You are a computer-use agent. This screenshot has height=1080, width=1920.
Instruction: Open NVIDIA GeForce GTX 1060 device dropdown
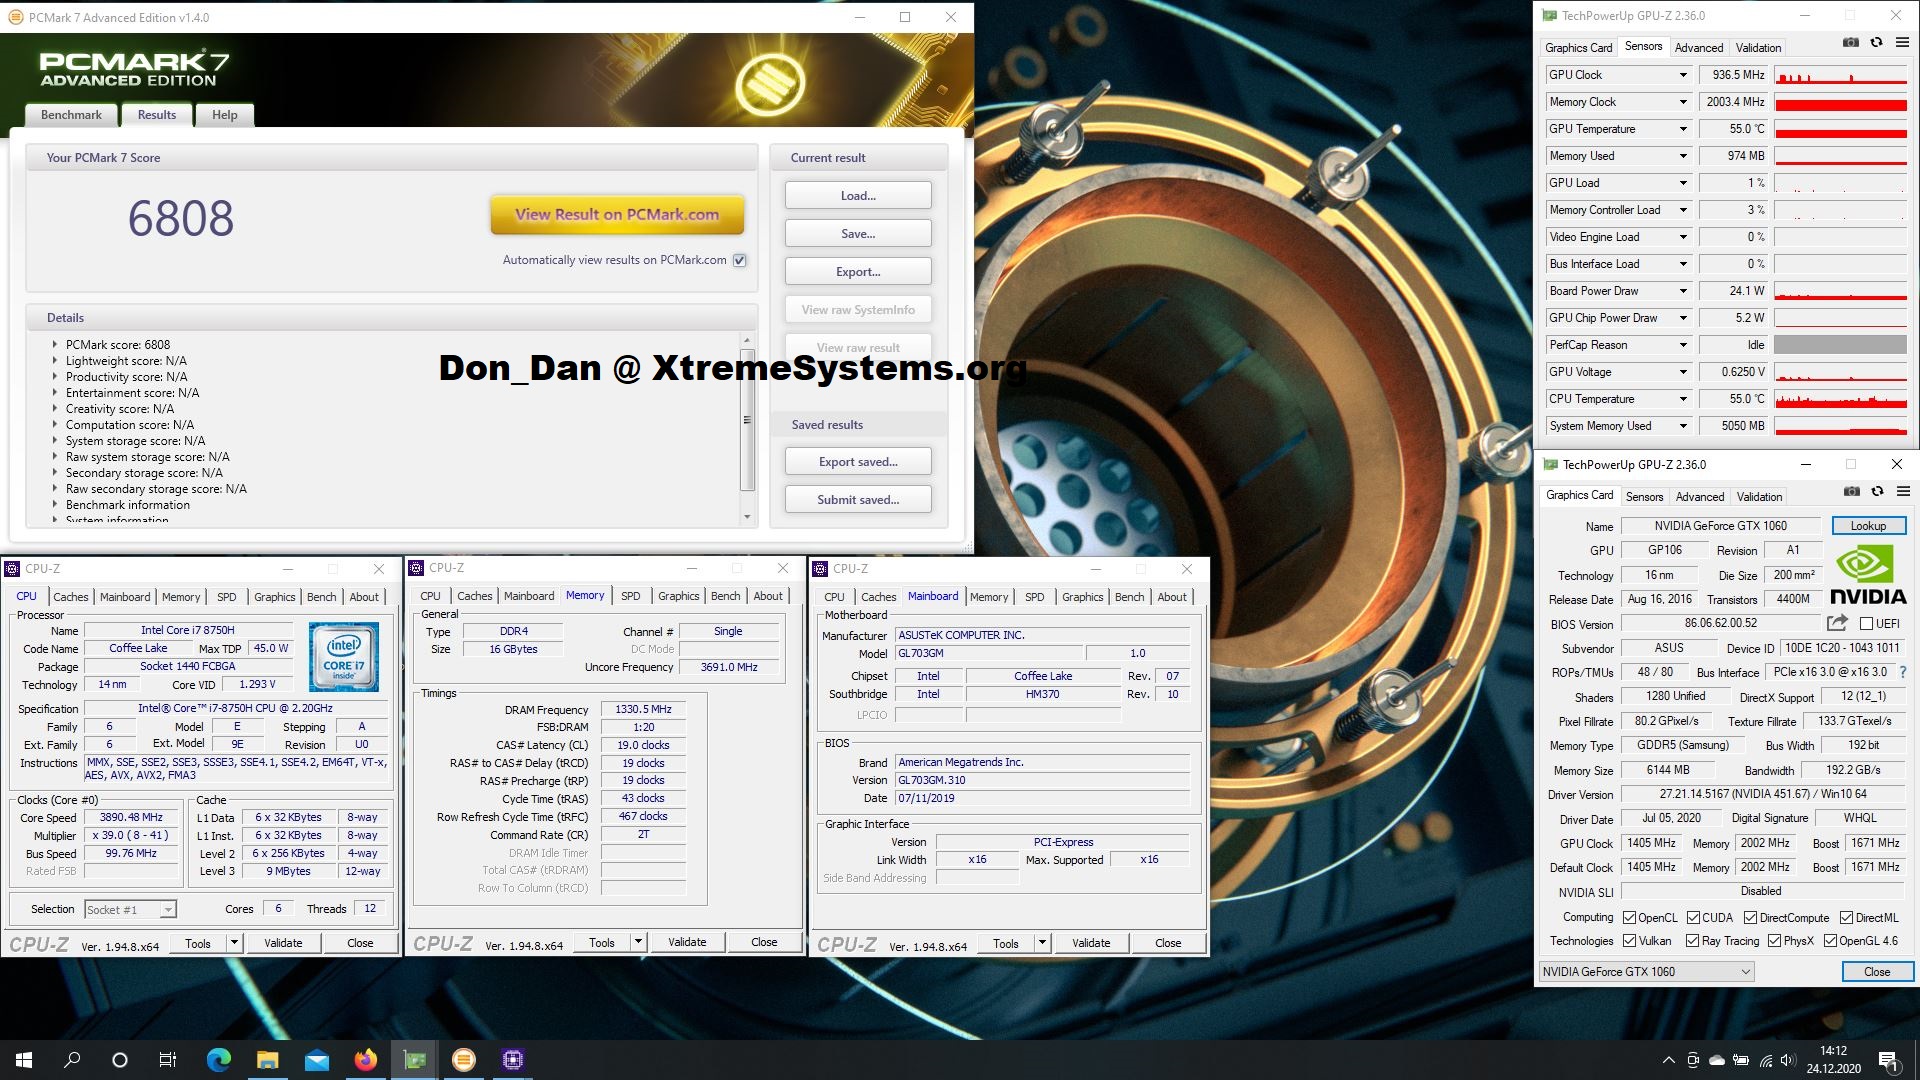[x=1646, y=972]
